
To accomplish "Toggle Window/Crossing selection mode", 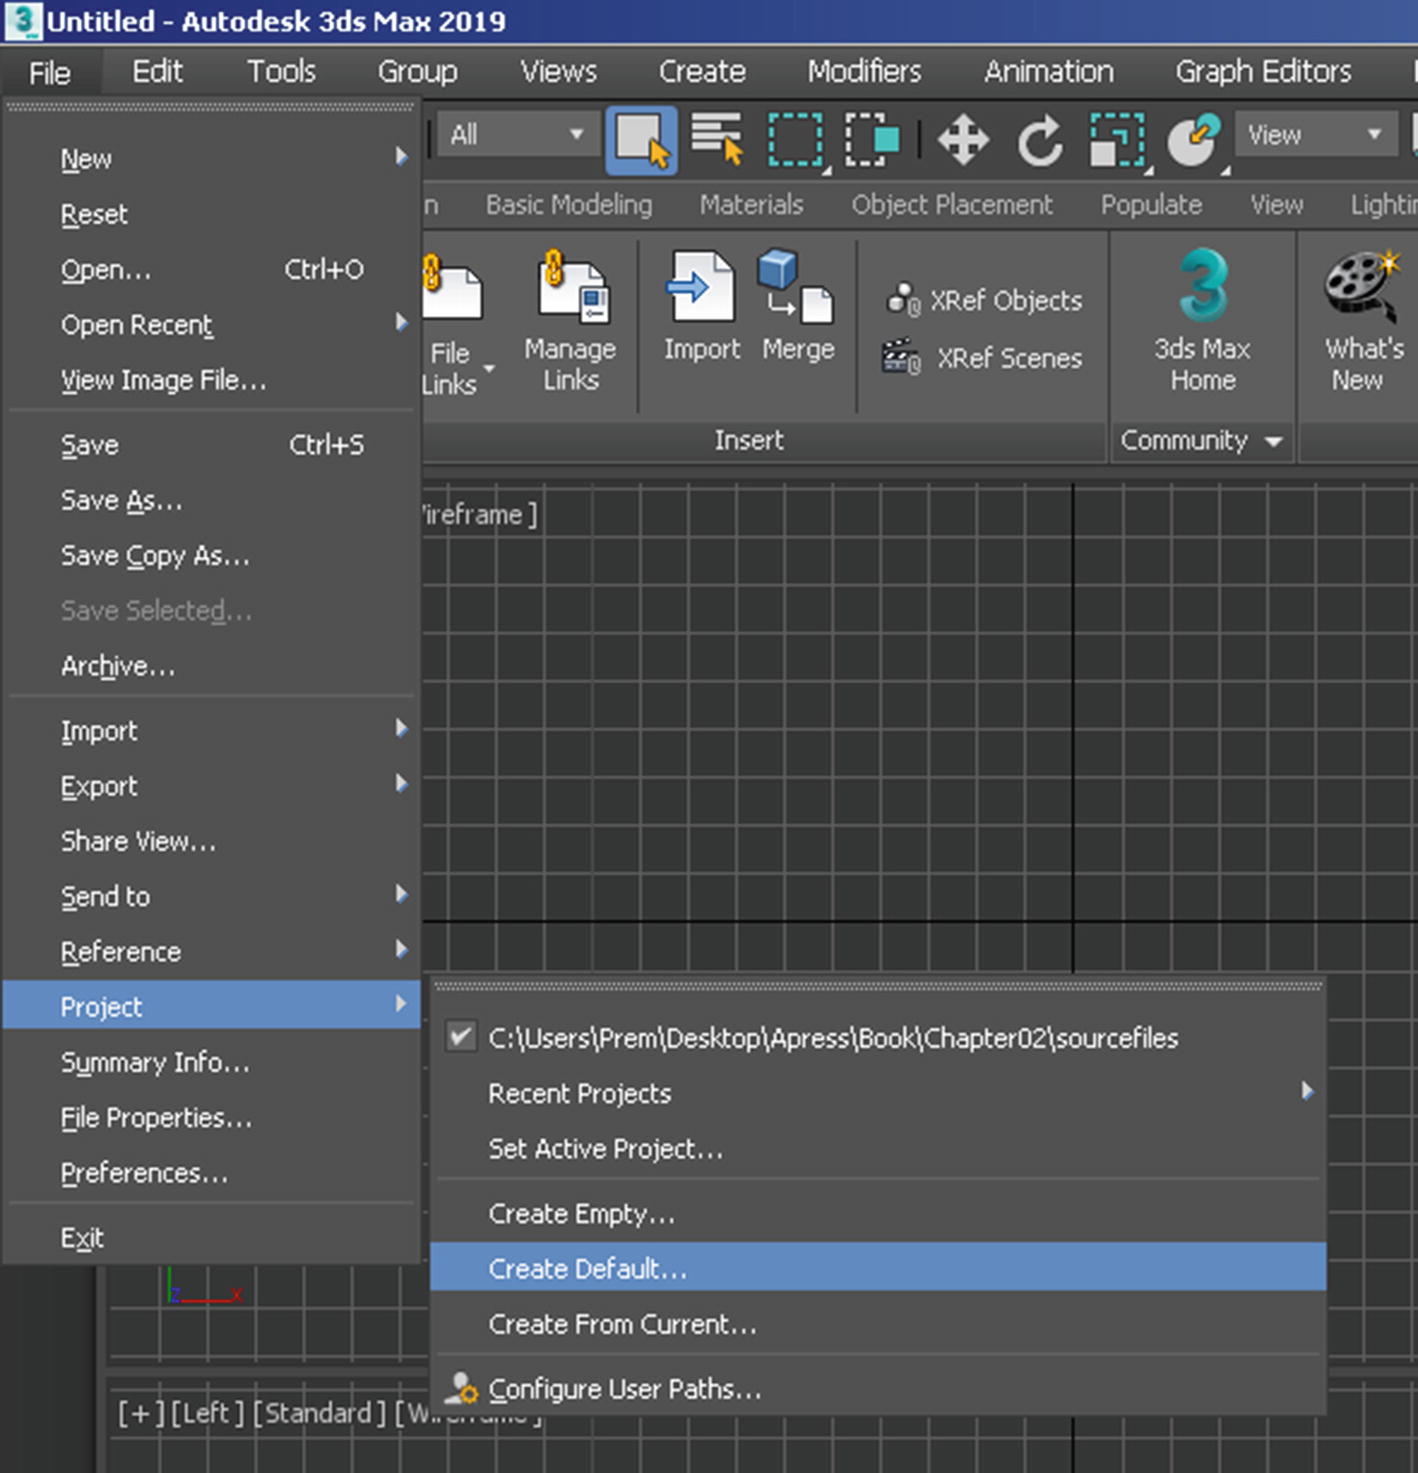I will 872,139.
